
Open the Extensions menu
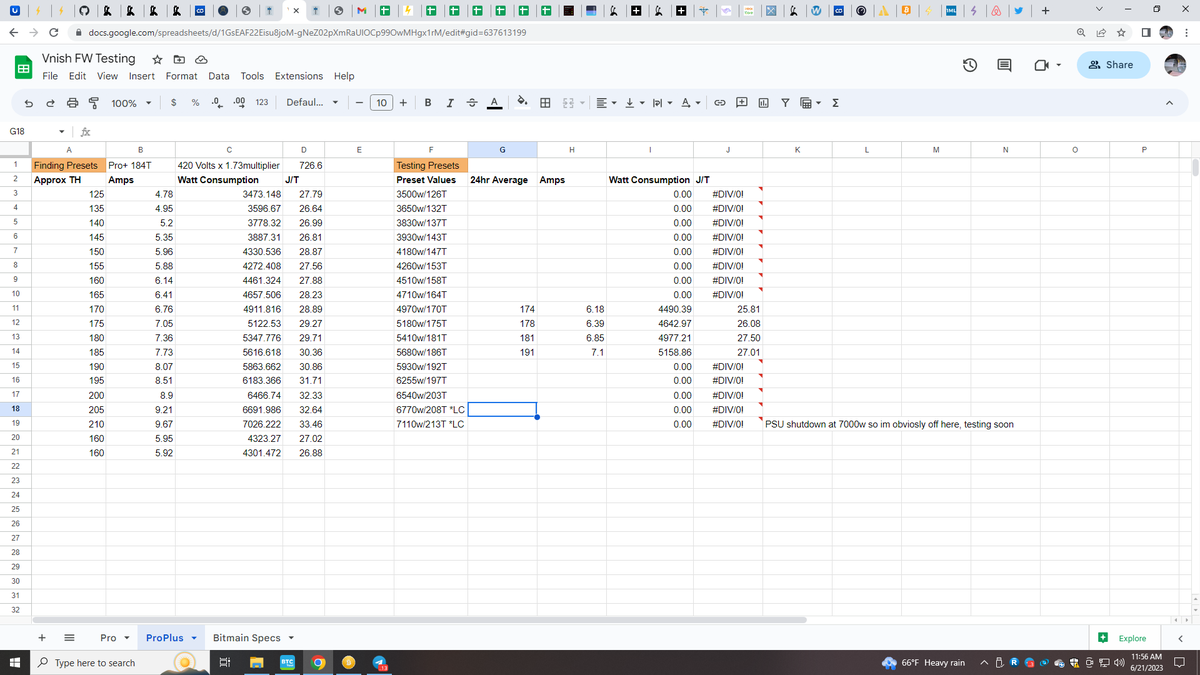tap(298, 75)
